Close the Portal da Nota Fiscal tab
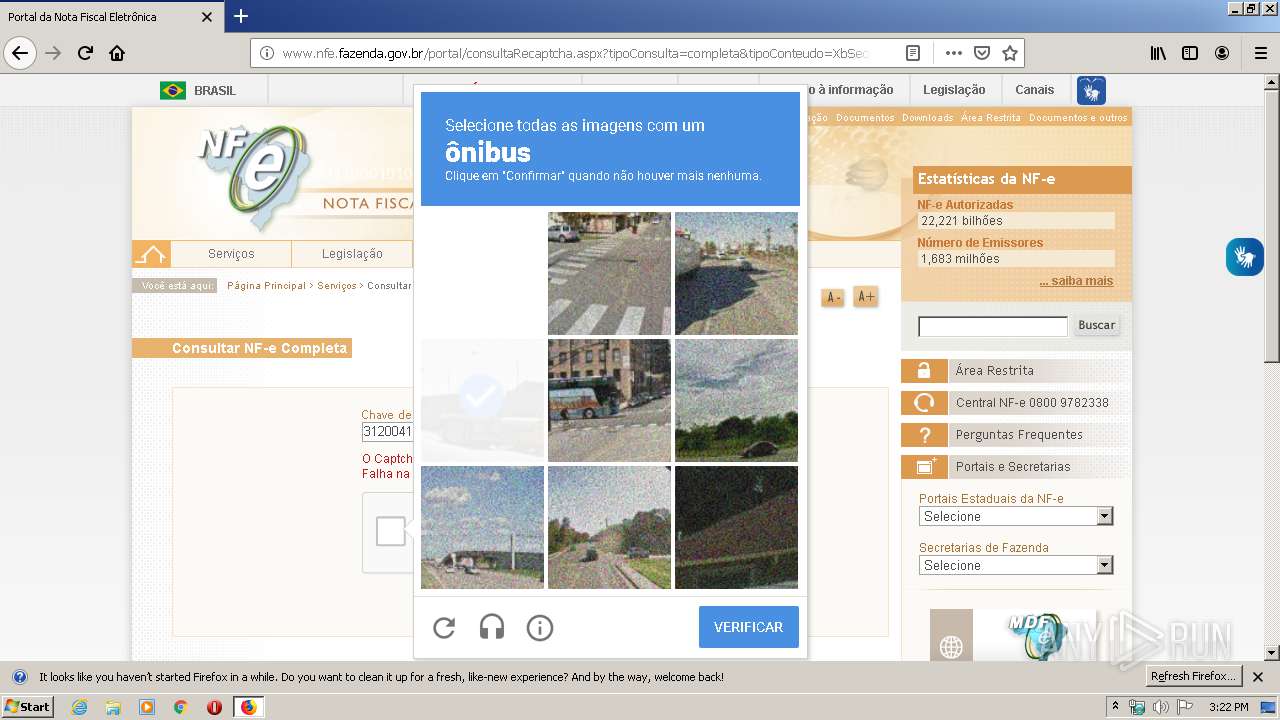This screenshot has width=1280, height=720. click(207, 17)
